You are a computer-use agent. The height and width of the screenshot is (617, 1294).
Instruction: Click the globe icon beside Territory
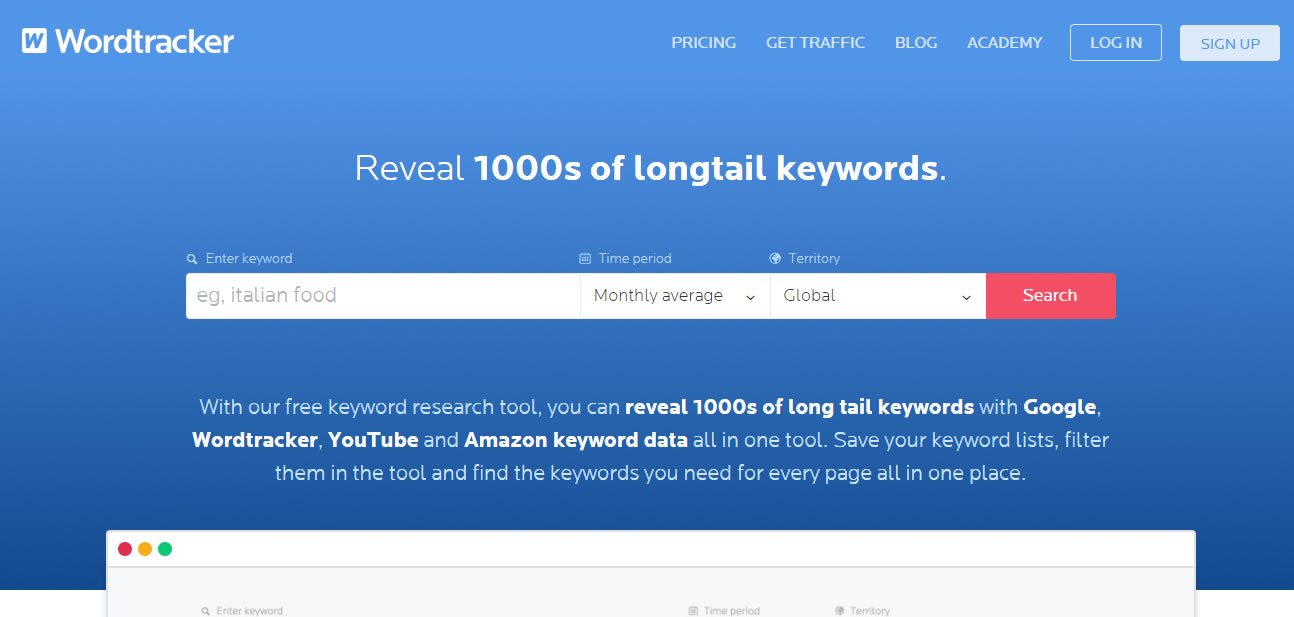point(775,258)
